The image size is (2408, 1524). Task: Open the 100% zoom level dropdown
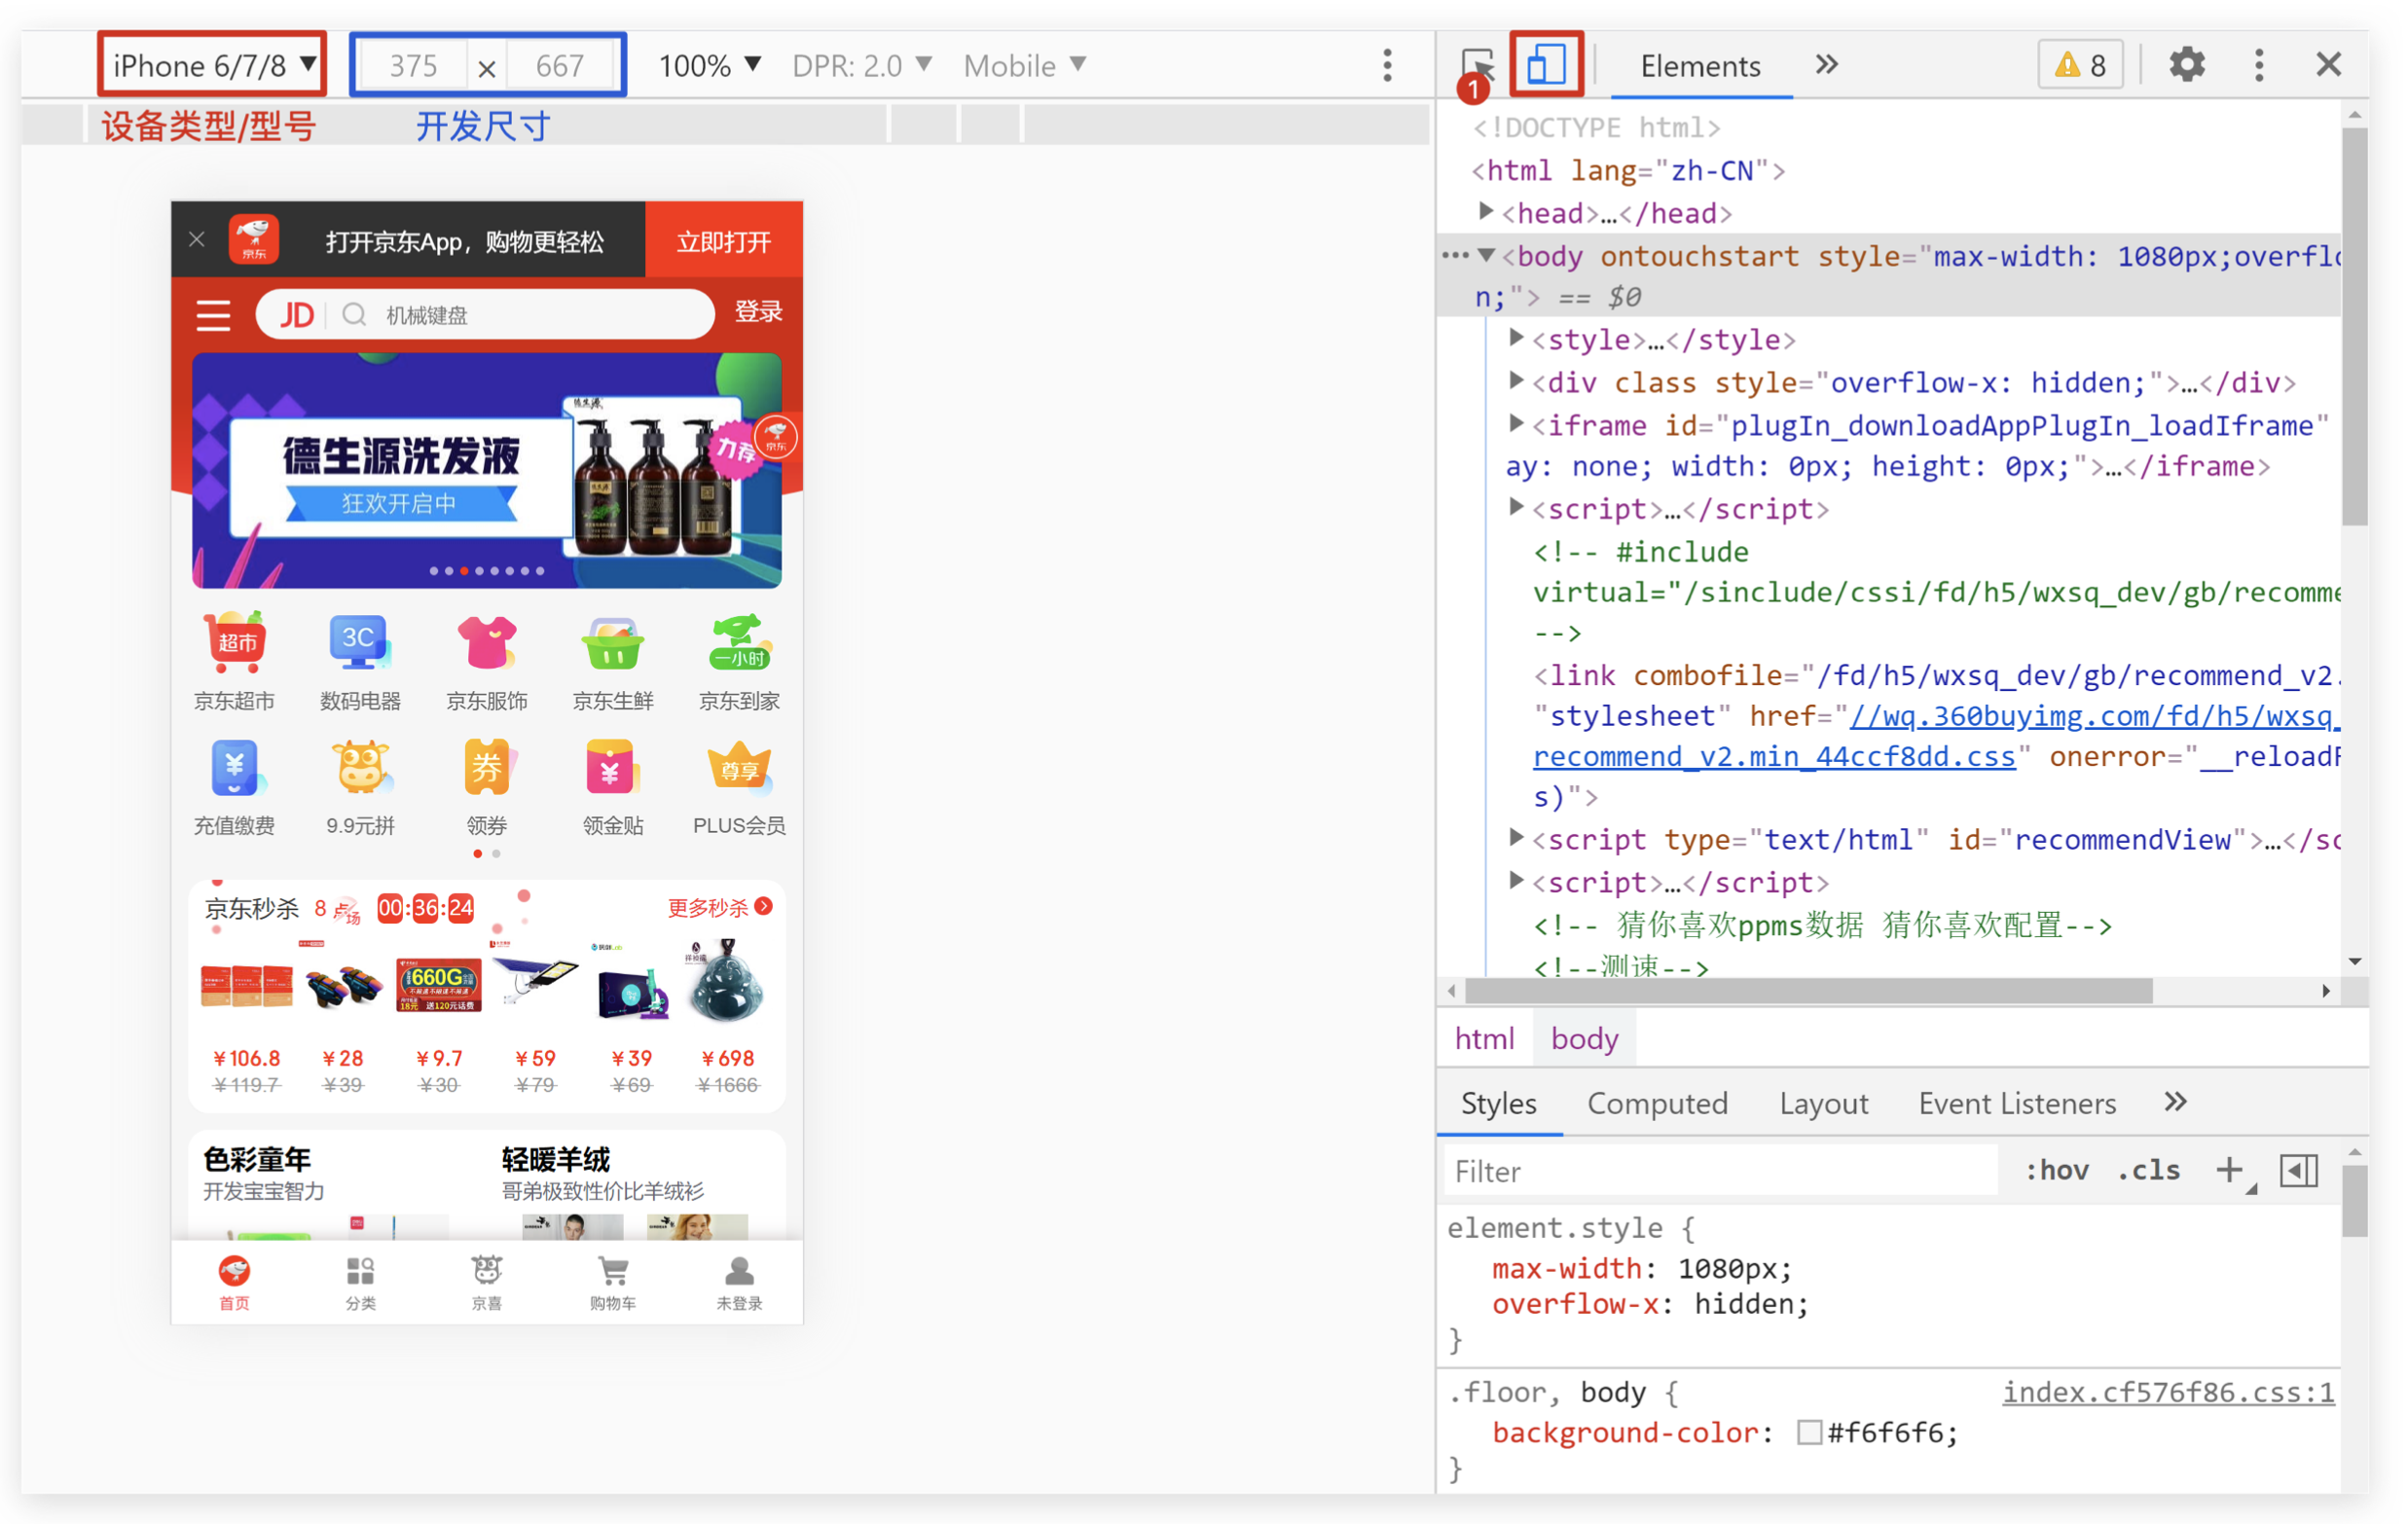pos(709,65)
